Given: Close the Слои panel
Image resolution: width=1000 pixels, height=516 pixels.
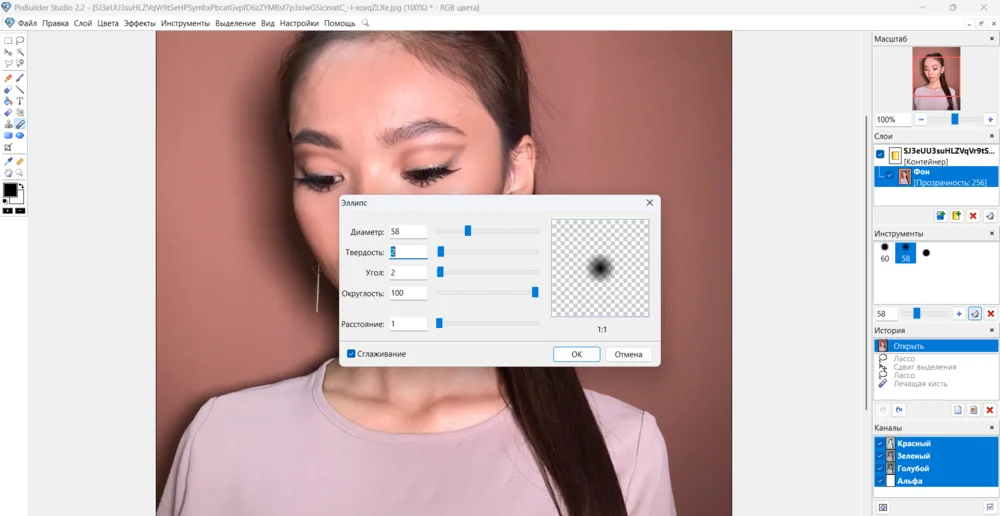Looking at the screenshot, I should (x=992, y=136).
